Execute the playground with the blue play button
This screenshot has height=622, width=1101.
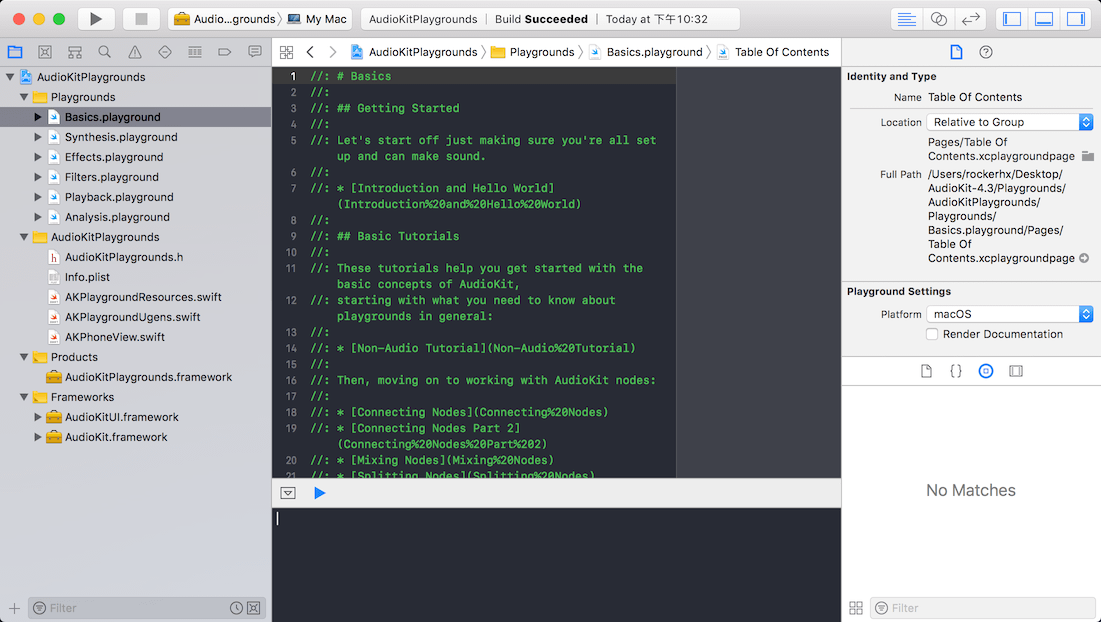pyautogui.click(x=319, y=493)
